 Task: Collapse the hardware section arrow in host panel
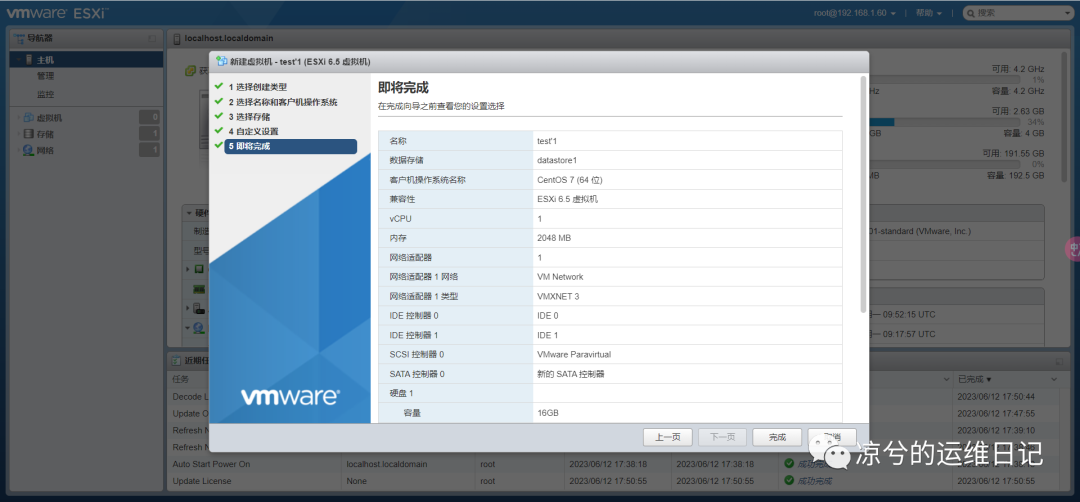click(189, 213)
